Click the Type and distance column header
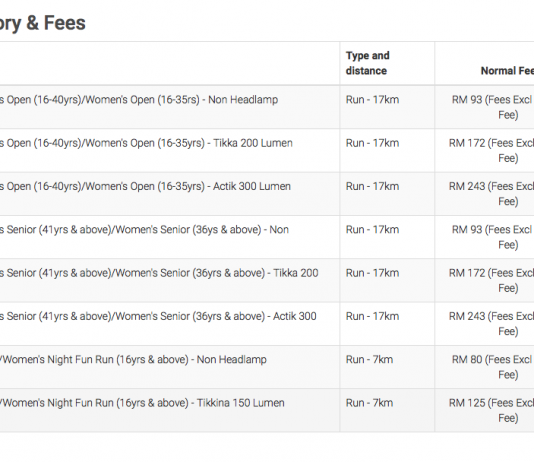This screenshot has width=534, height=462. [x=367, y=63]
